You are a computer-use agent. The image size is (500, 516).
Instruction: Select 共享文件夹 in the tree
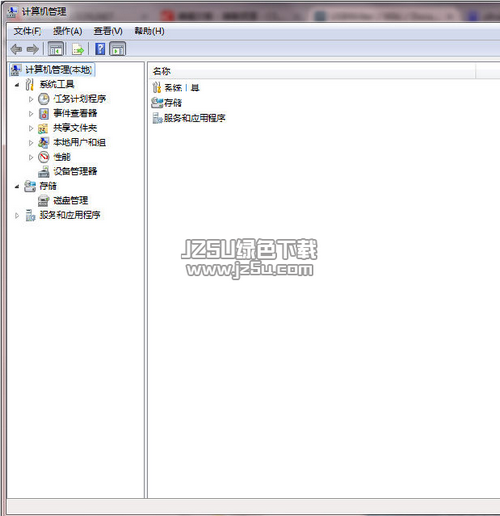(75, 128)
